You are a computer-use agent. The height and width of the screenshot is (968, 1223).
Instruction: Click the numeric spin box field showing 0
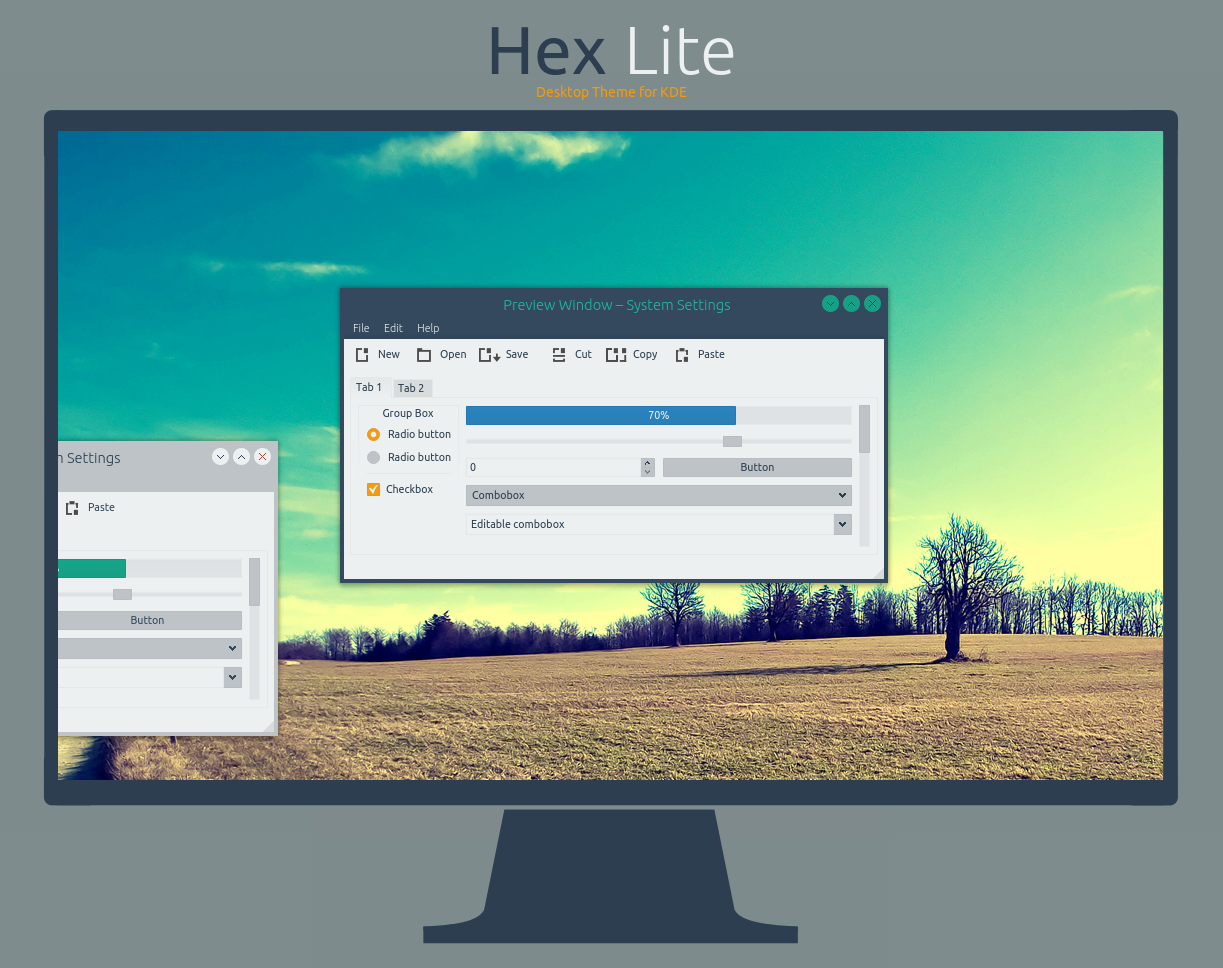point(553,467)
